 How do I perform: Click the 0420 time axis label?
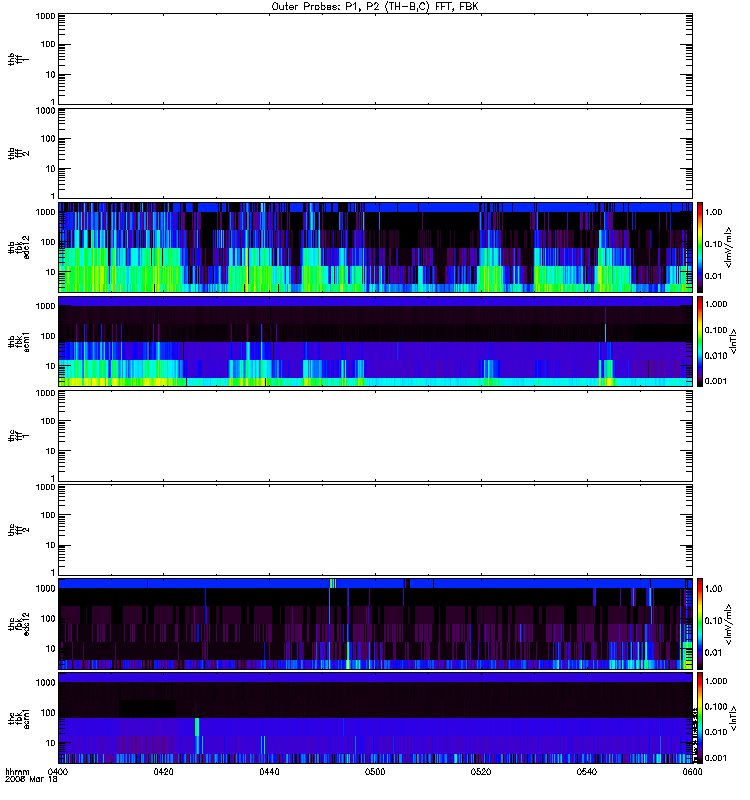pyautogui.click(x=163, y=771)
